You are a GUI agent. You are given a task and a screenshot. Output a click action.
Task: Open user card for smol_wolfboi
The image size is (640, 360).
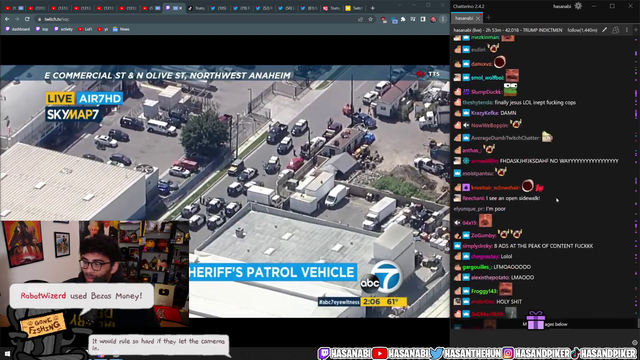point(487,78)
